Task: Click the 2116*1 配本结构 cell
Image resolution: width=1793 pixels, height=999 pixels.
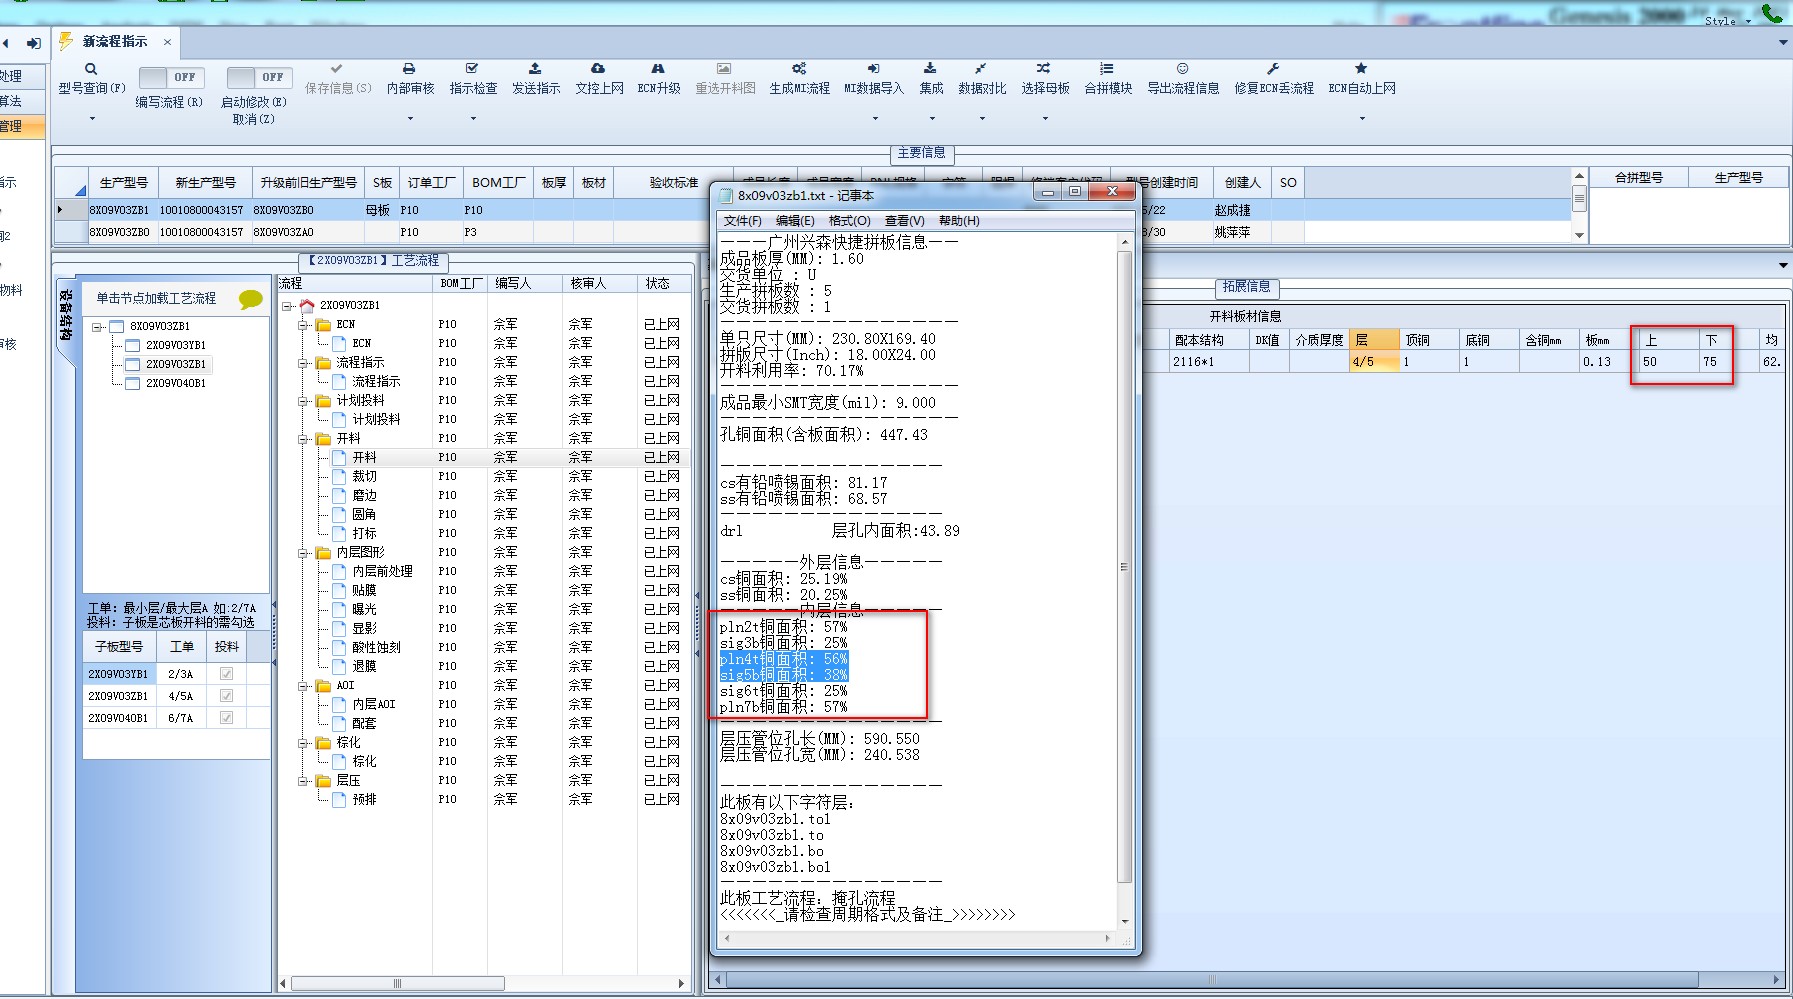Action: pyautogui.click(x=1209, y=362)
